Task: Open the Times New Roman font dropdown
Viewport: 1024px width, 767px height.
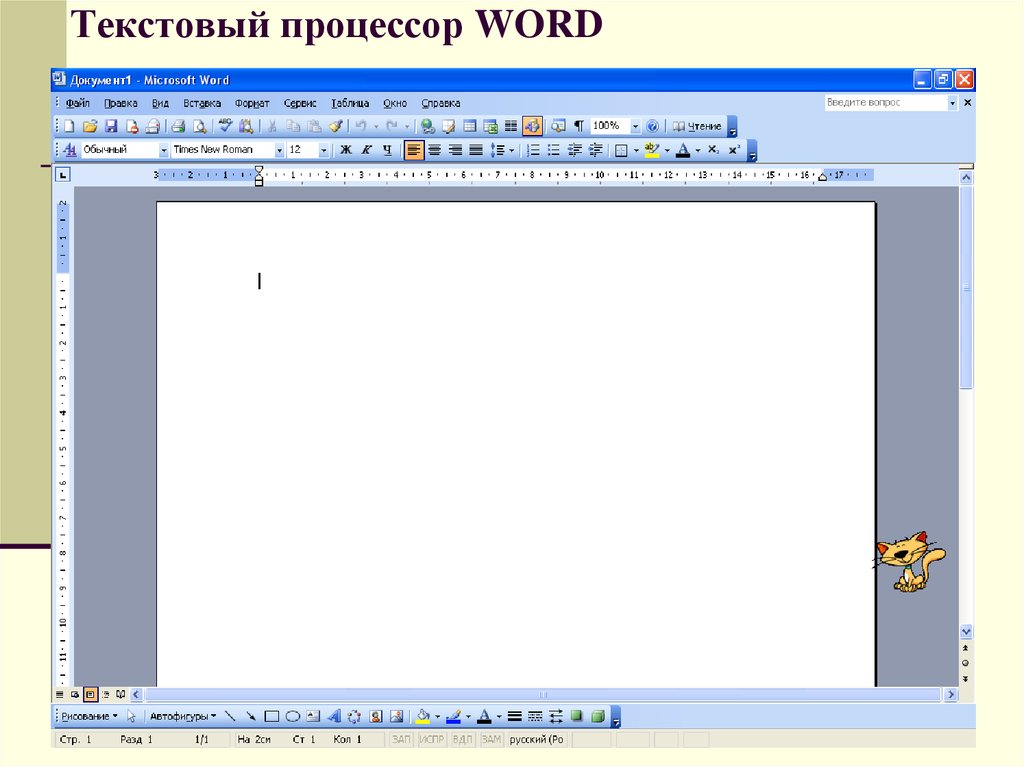Action: coord(279,150)
